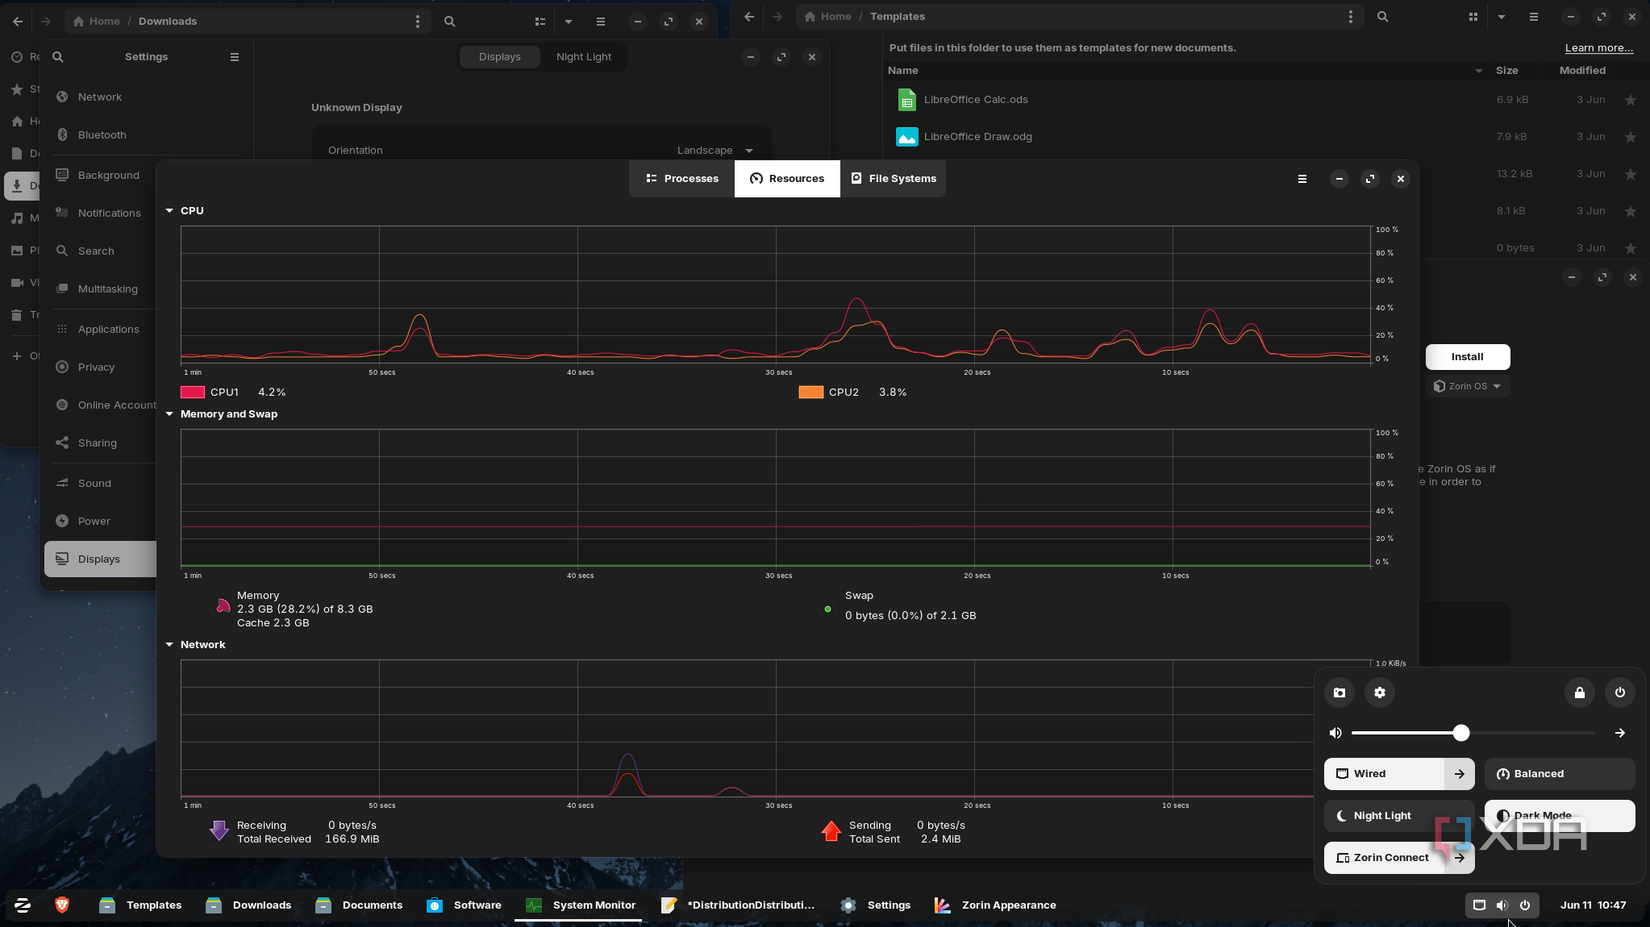This screenshot has height=927, width=1650.
Task: Switch to Night Light tab in Settings
Action: [x=584, y=57]
